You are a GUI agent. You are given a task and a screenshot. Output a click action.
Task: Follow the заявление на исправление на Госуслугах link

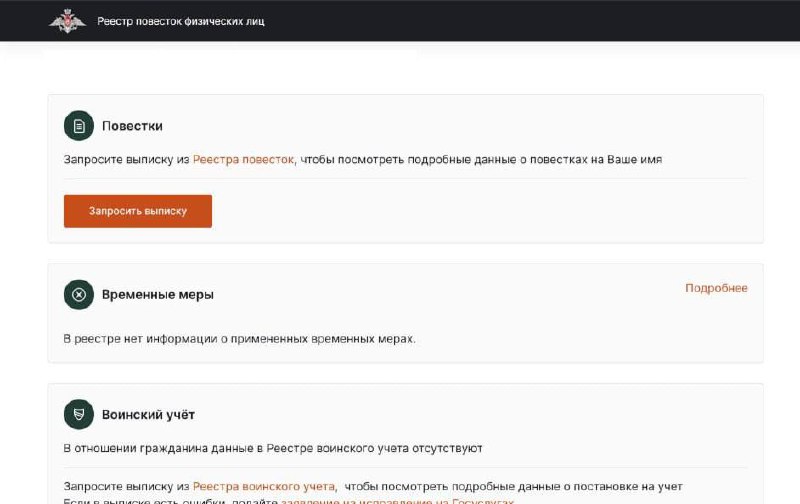(397, 501)
